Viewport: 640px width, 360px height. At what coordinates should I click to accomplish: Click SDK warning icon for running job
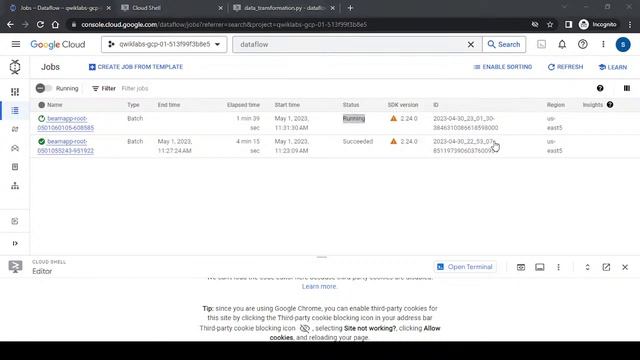click(x=393, y=118)
